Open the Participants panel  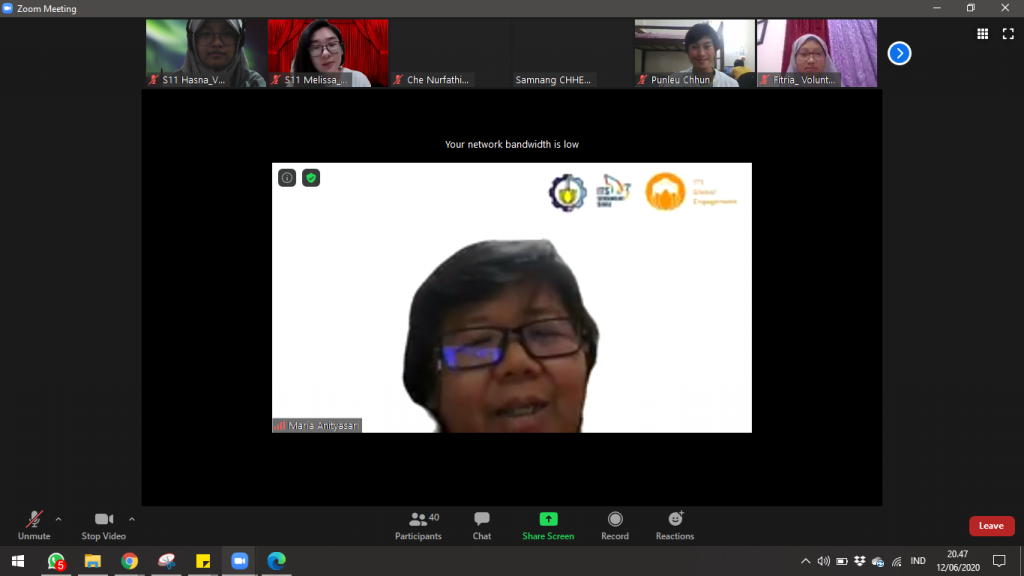coord(418,524)
